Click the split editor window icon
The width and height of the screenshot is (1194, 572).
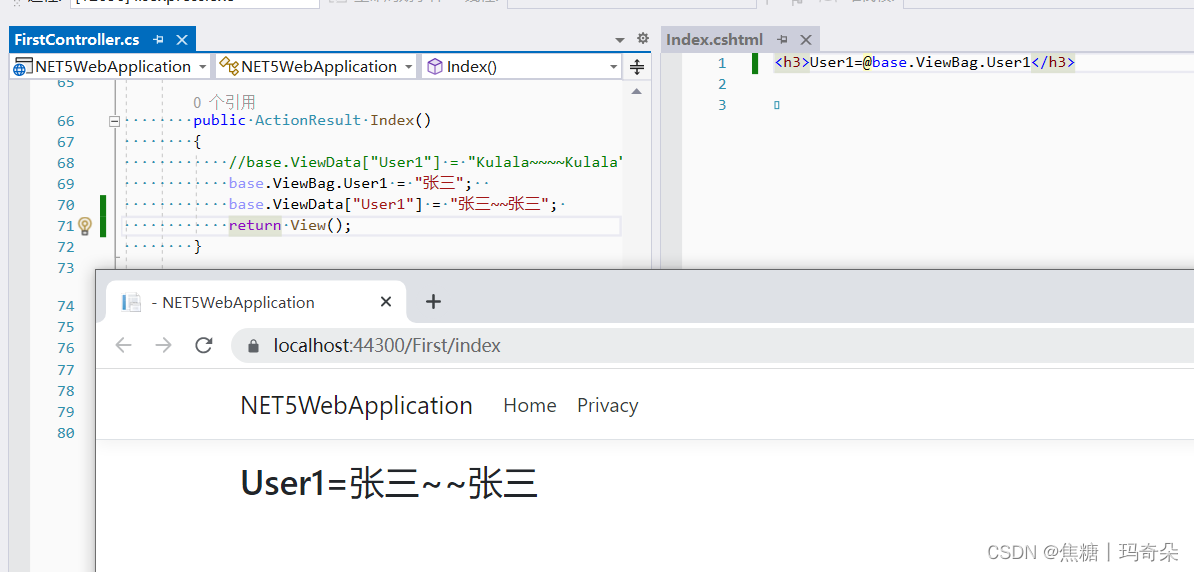pyautogui.click(x=637, y=67)
